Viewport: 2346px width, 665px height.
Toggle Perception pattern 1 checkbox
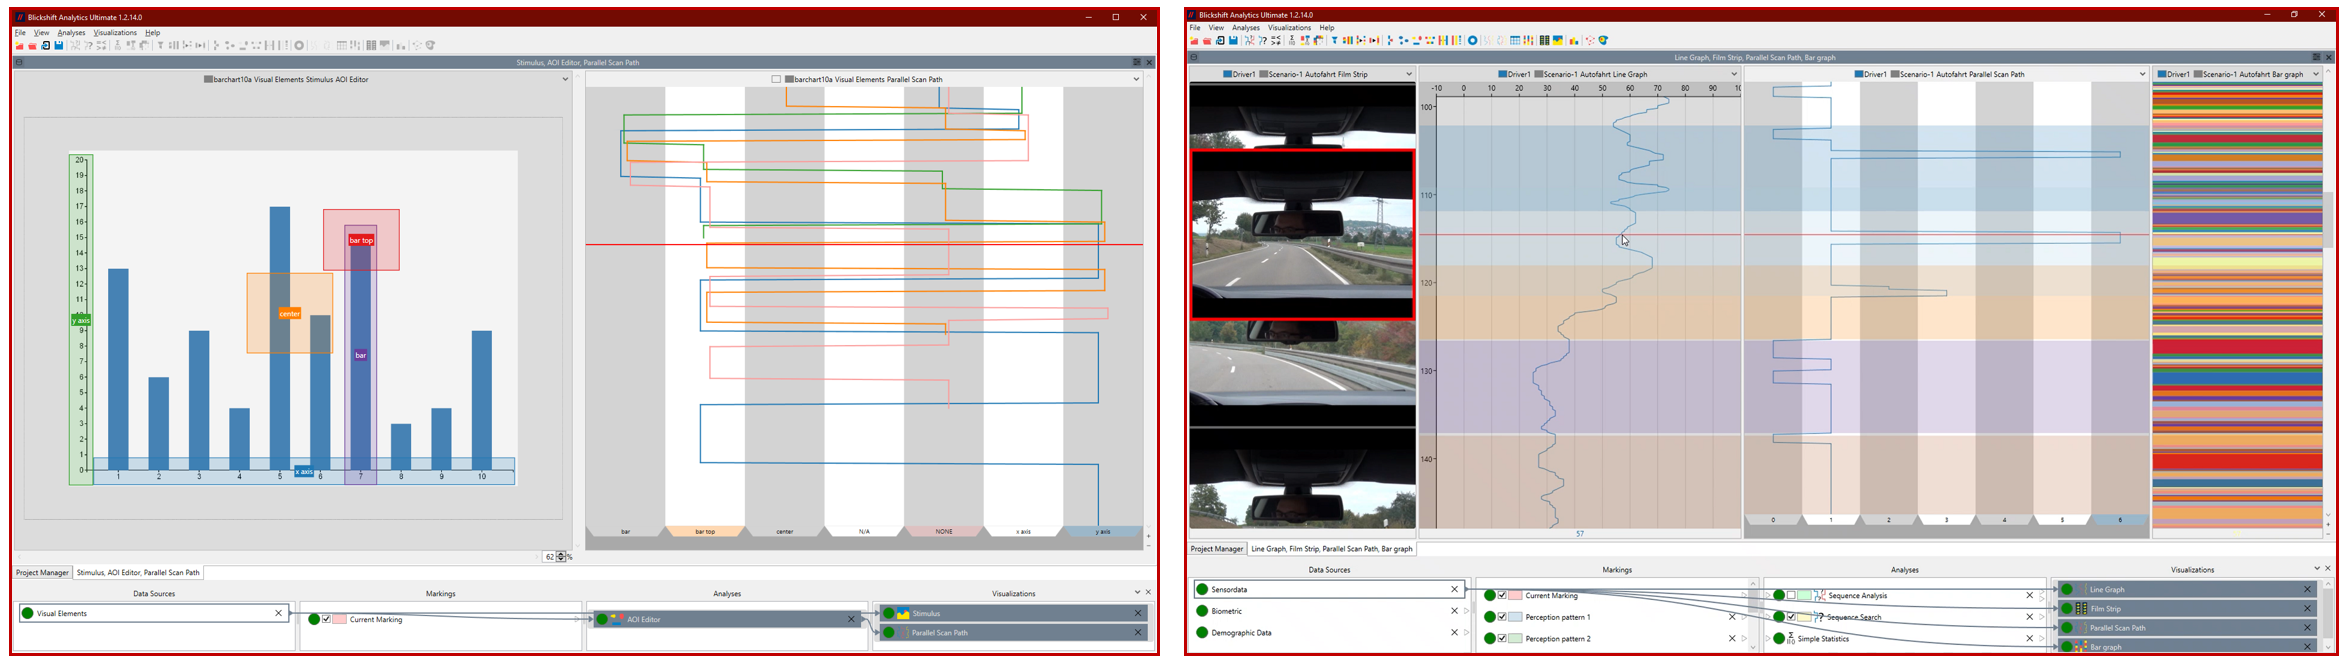pyautogui.click(x=1502, y=617)
